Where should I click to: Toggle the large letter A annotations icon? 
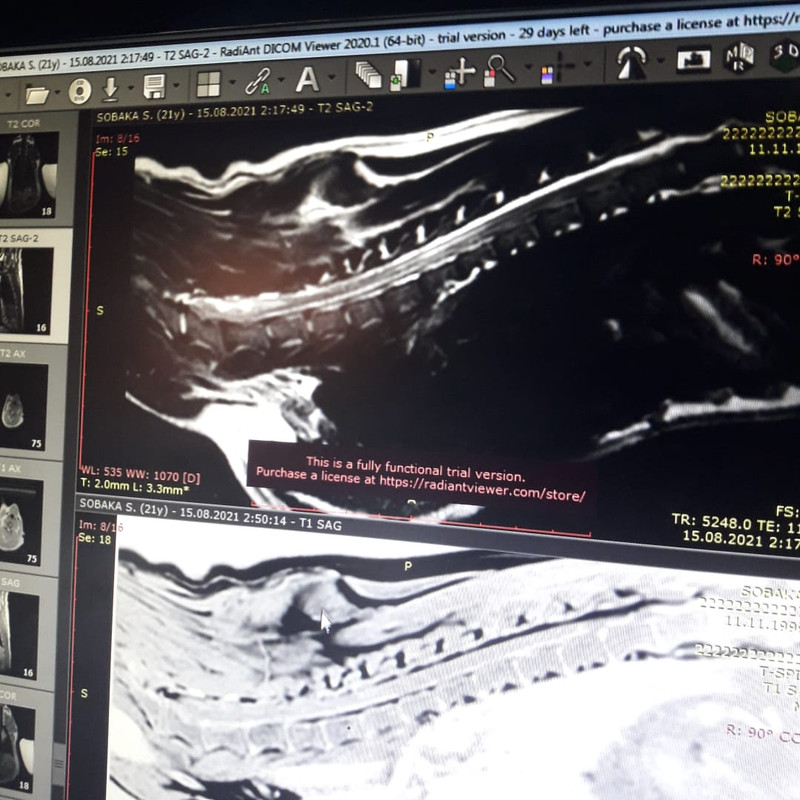pos(307,79)
